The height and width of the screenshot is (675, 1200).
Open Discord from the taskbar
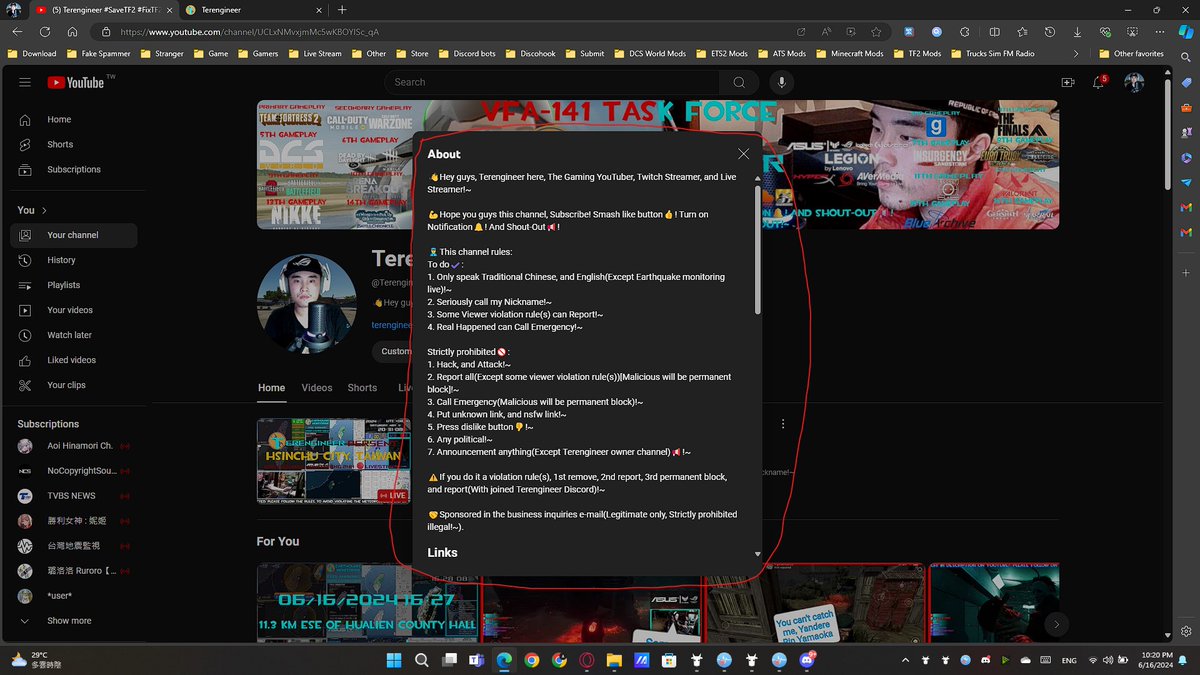[806, 660]
